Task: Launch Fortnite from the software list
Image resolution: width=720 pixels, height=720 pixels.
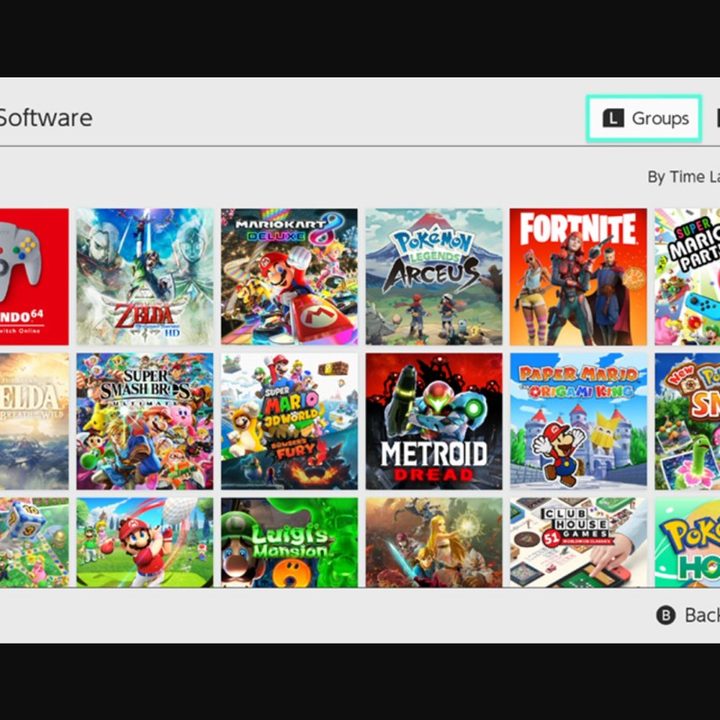Action: [x=578, y=277]
